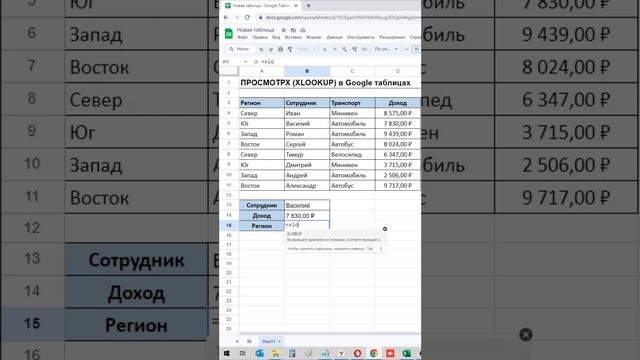The image size is (640, 360).
Task: Open Opera from the taskbar
Action: point(358,353)
